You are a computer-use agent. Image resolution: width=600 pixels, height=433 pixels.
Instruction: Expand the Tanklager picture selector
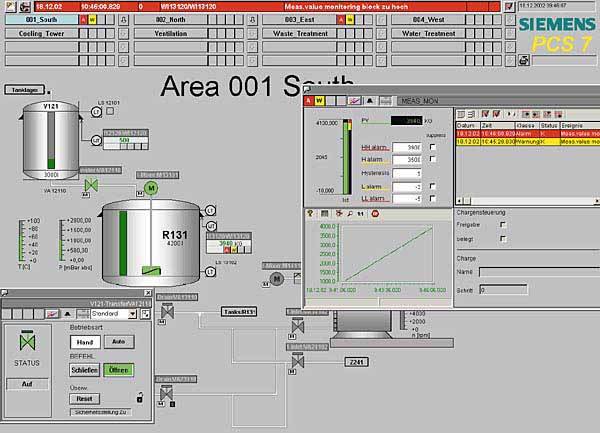click(x=24, y=89)
